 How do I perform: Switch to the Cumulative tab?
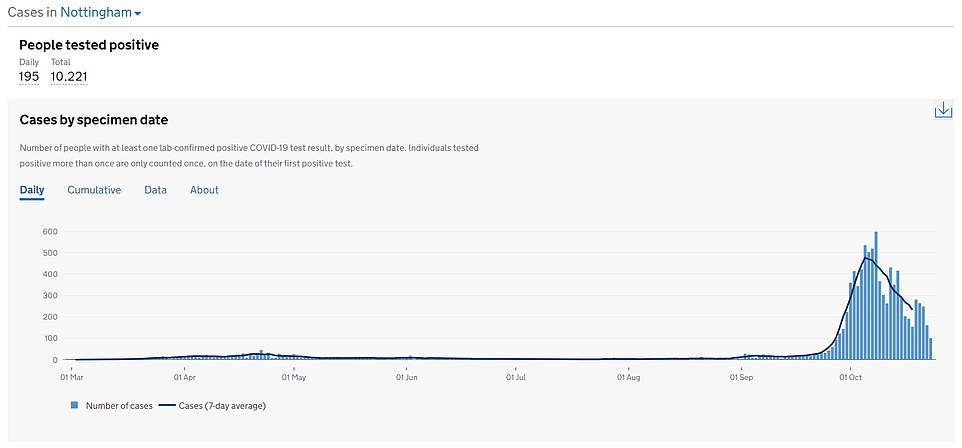pyautogui.click(x=94, y=190)
